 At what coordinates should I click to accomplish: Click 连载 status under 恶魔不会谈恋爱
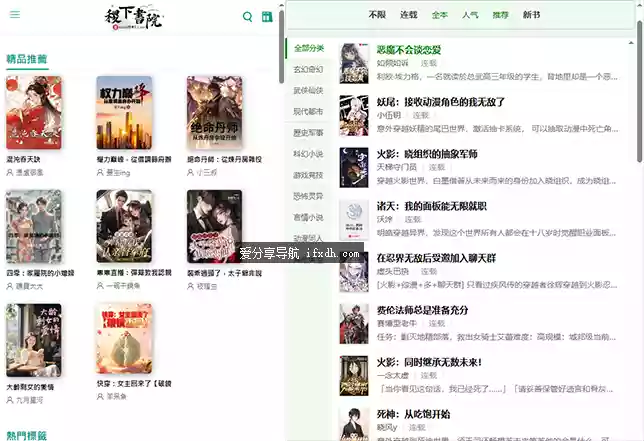pos(429,63)
